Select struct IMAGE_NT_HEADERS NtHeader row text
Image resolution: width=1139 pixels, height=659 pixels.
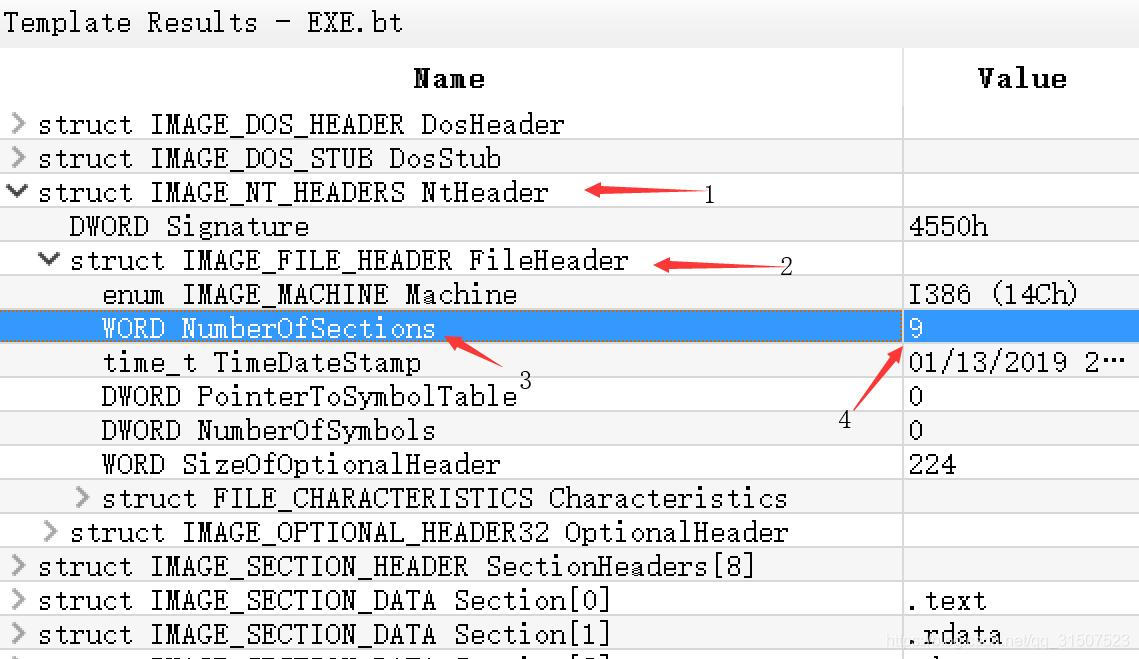(x=293, y=193)
